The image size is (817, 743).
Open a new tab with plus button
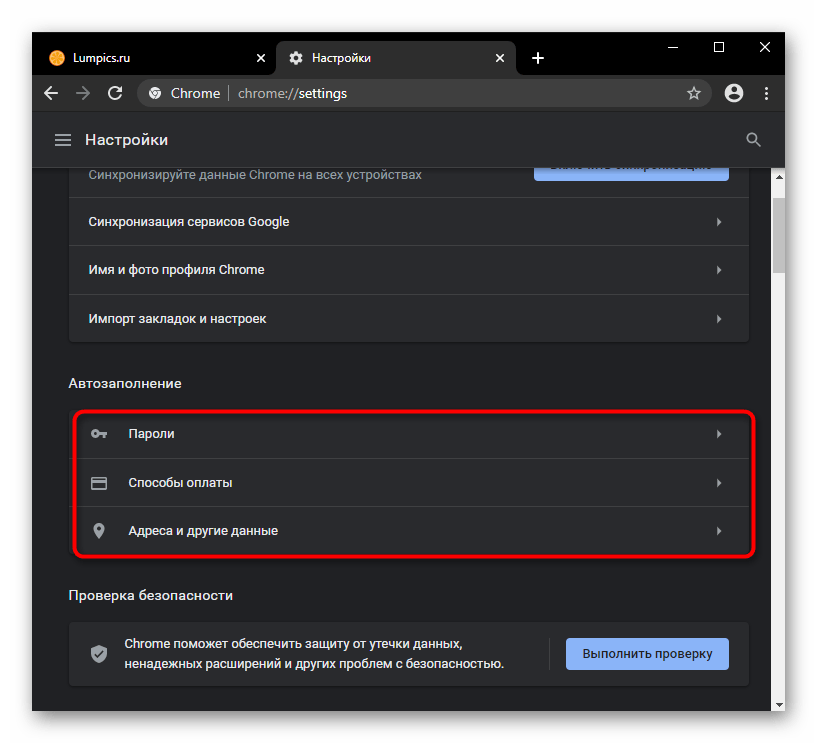coord(538,58)
